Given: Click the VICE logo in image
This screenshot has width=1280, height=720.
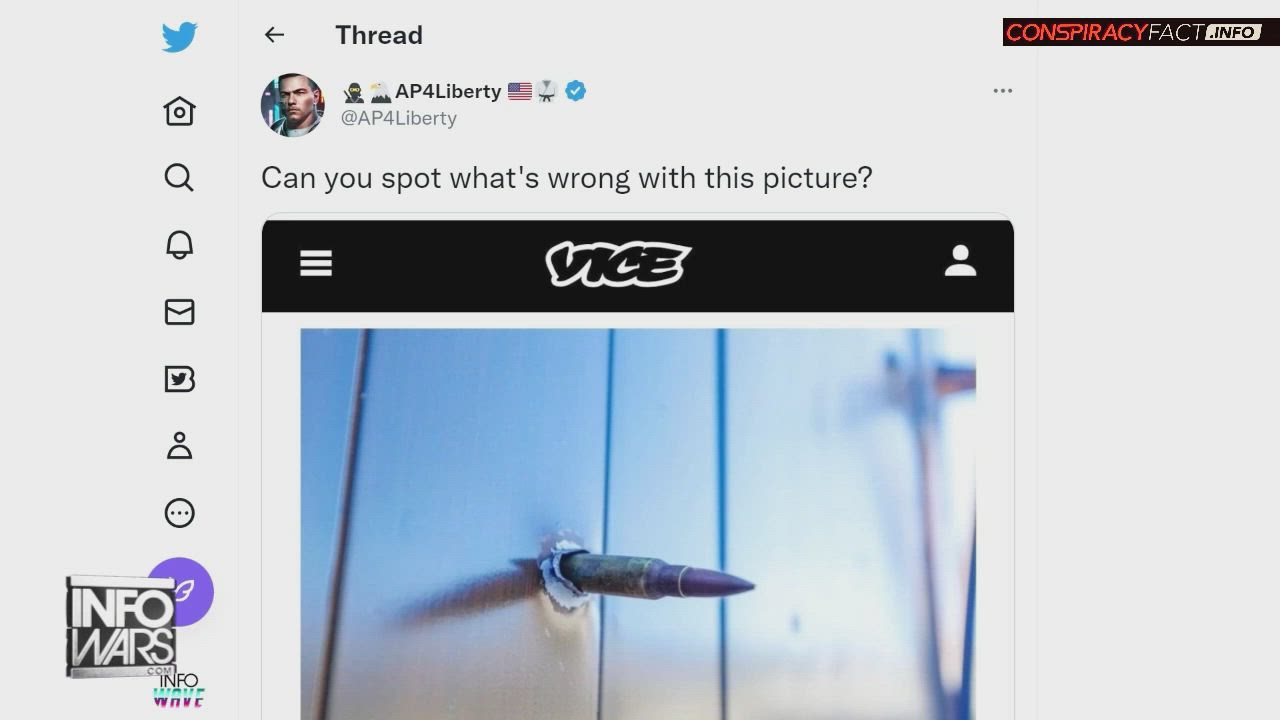Looking at the screenshot, I should tap(618, 264).
